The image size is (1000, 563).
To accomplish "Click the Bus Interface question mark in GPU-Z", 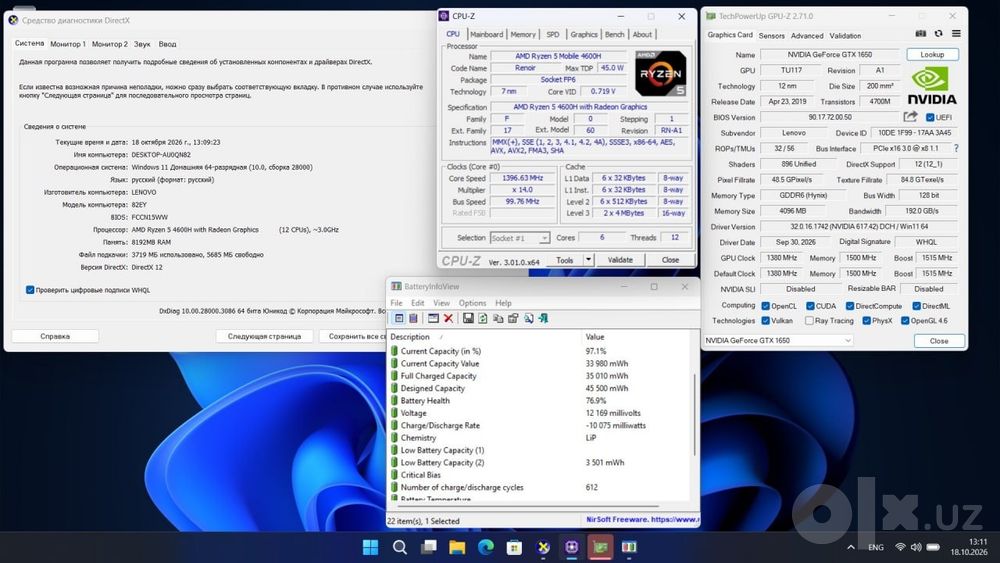I will (x=956, y=148).
